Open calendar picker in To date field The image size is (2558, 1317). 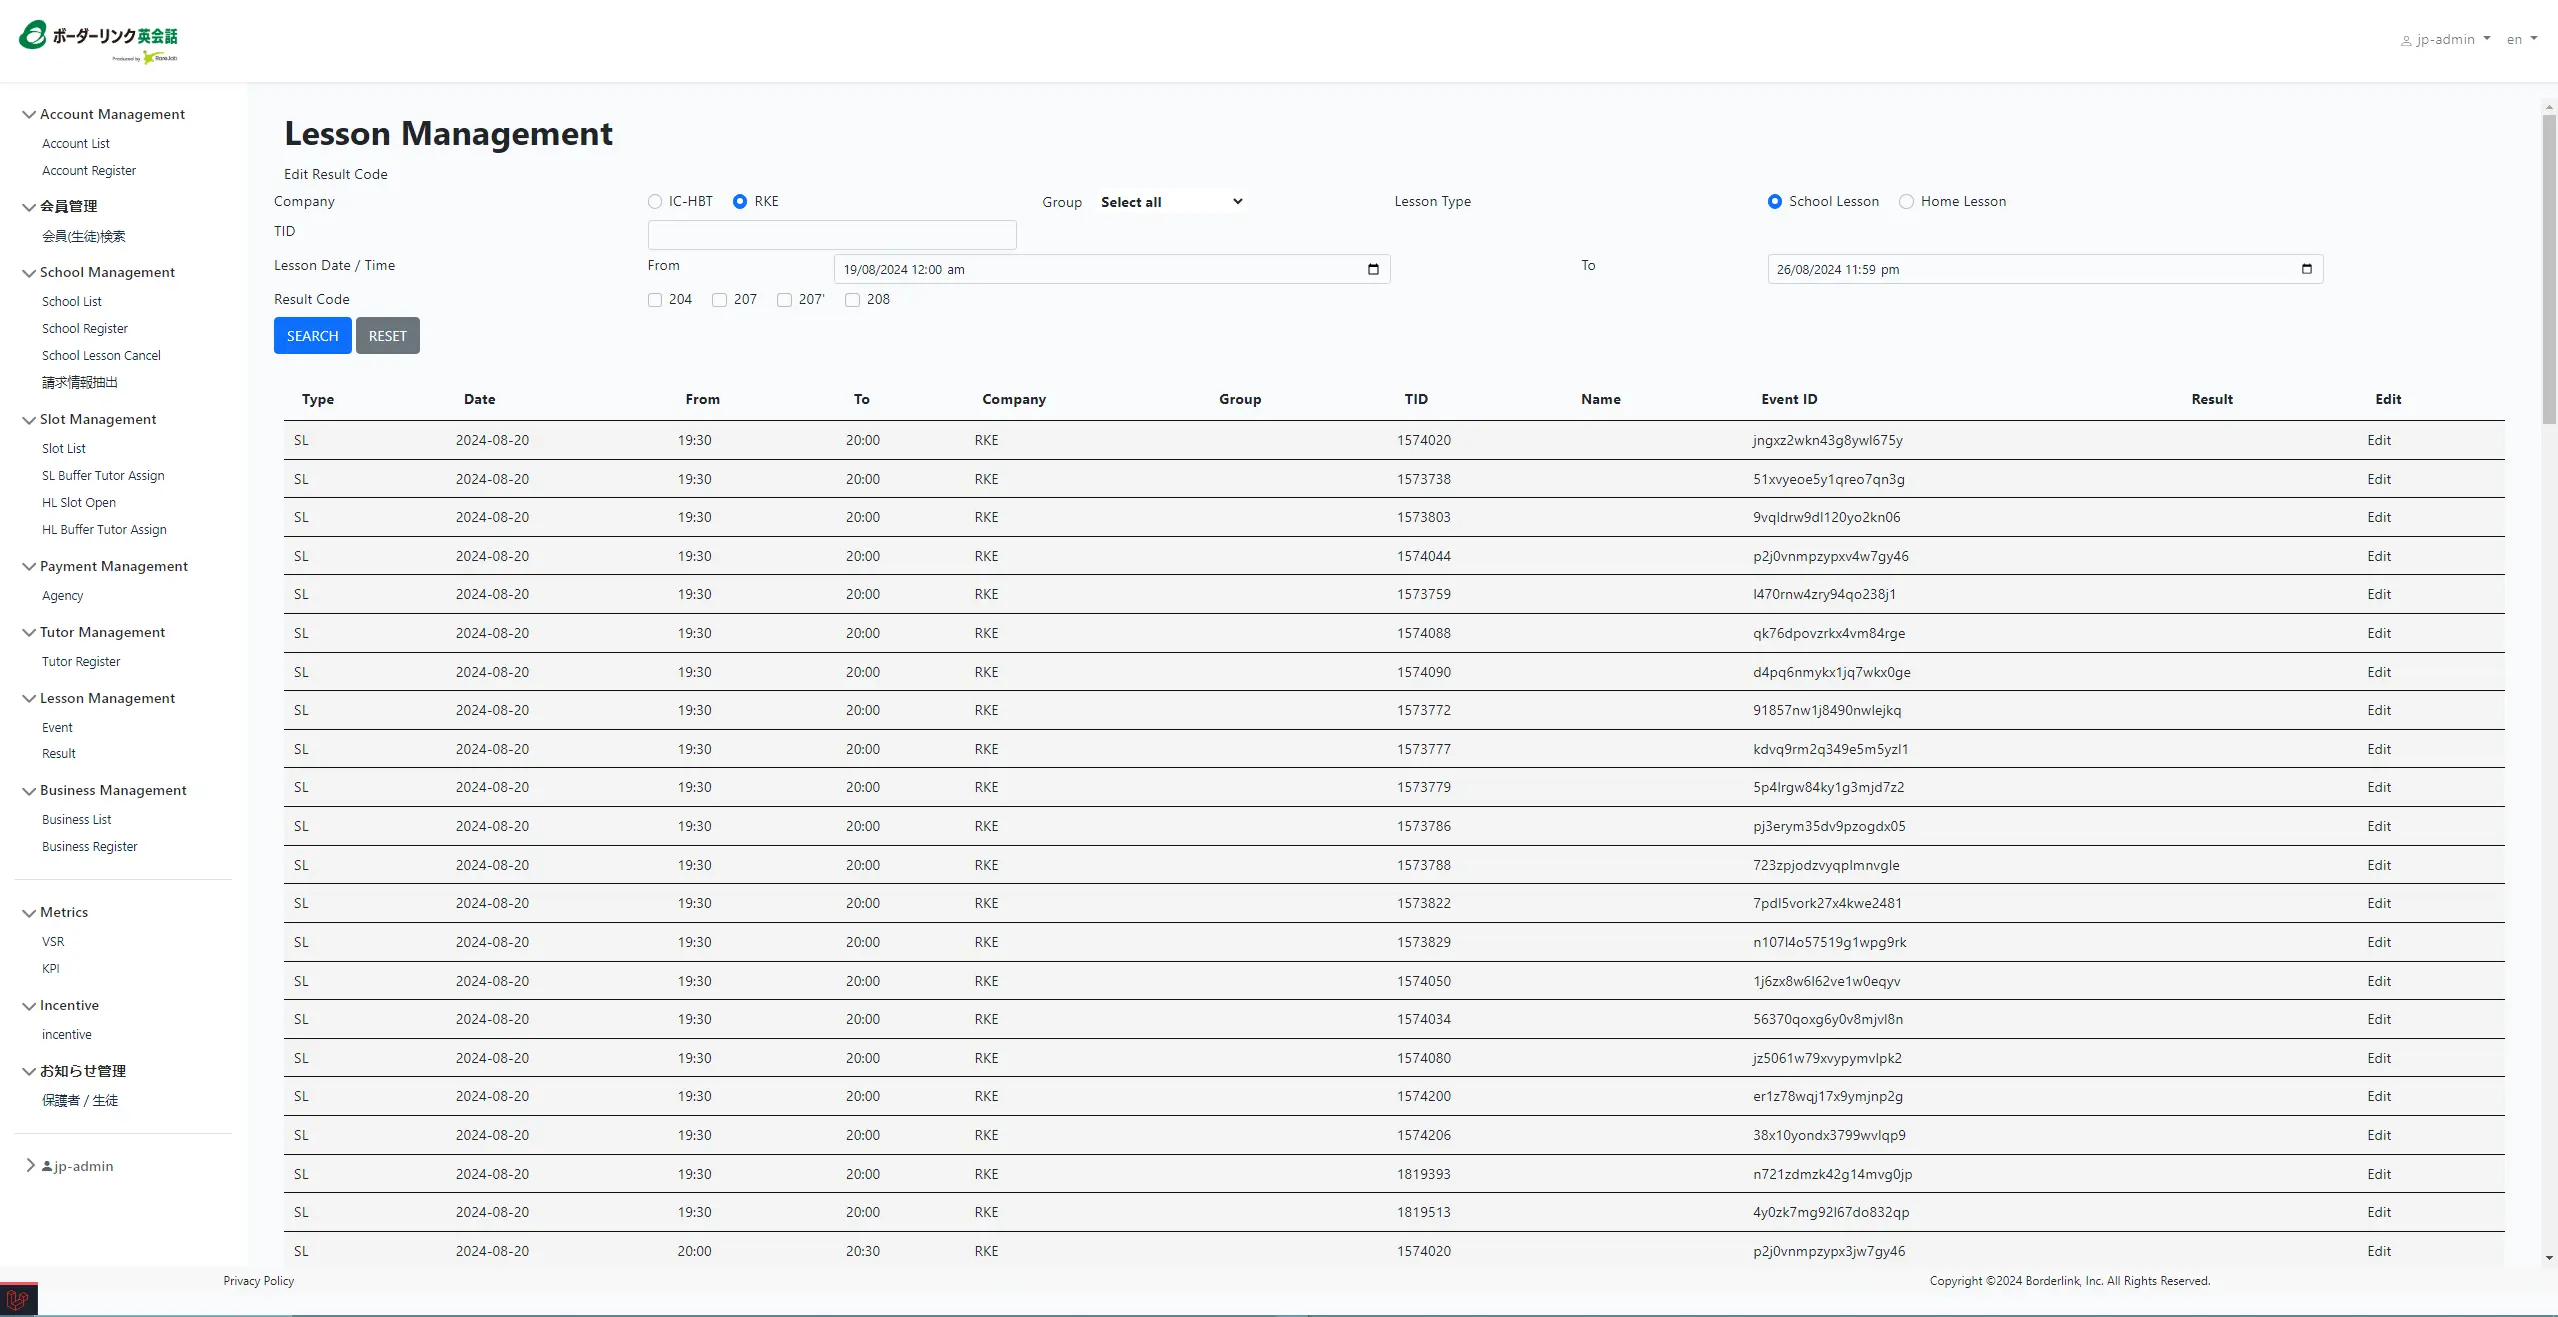click(x=2306, y=269)
